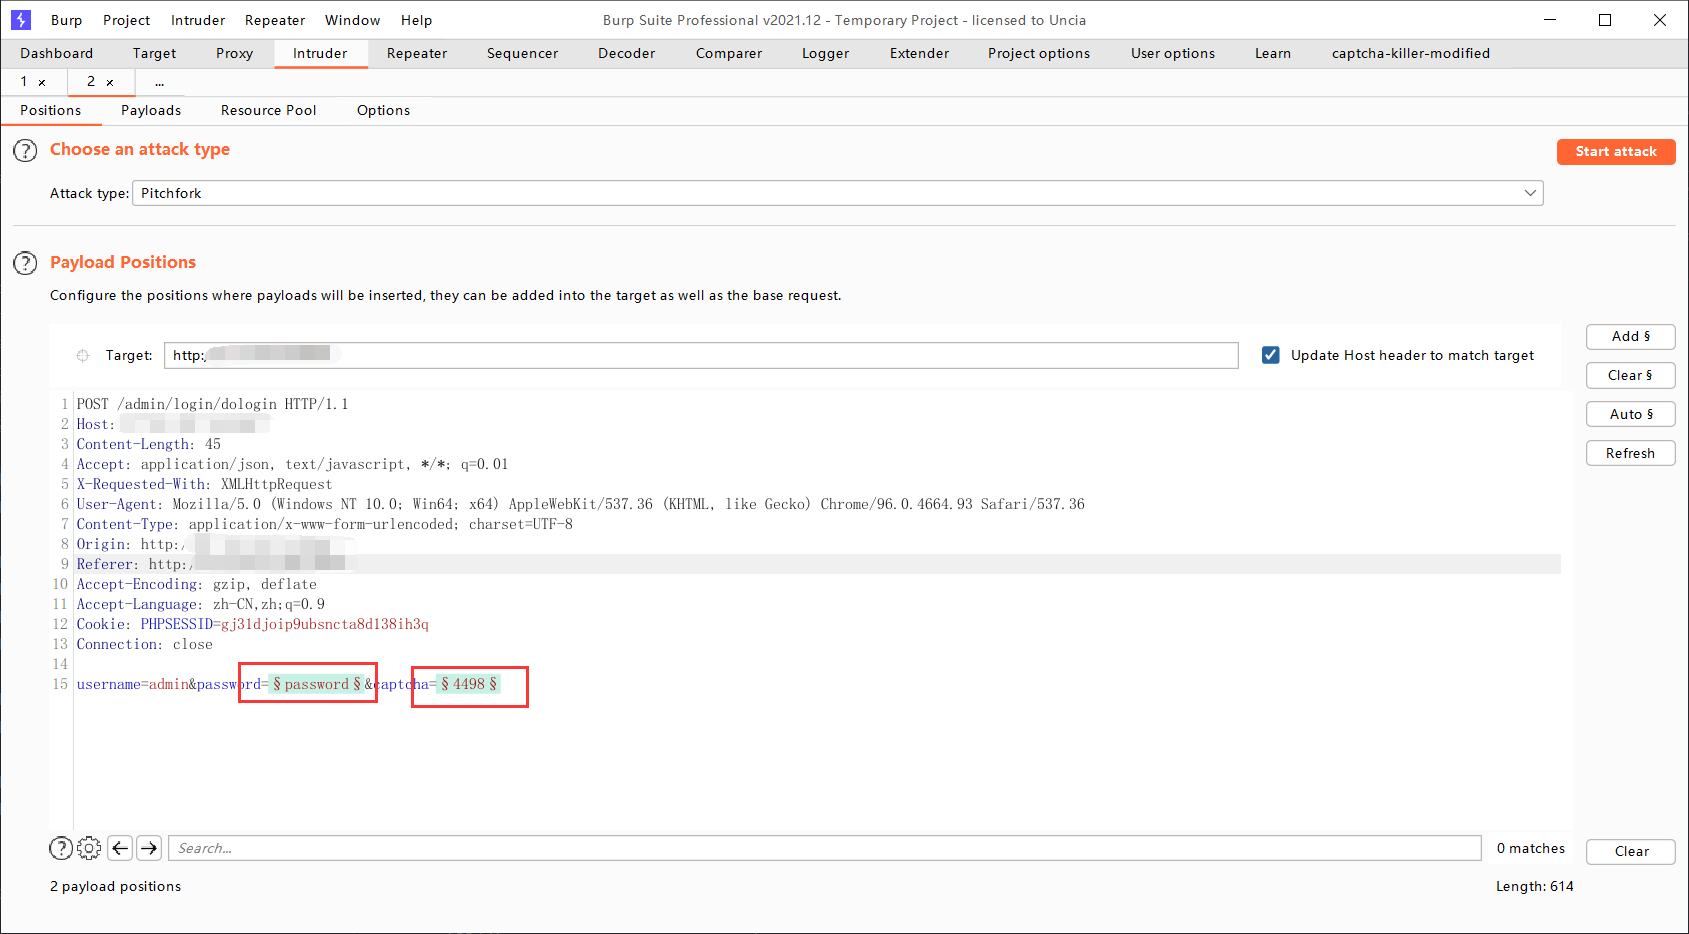This screenshot has height=934, width=1689.
Task: Open help for Choose an attack type
Action: [25, 151]
